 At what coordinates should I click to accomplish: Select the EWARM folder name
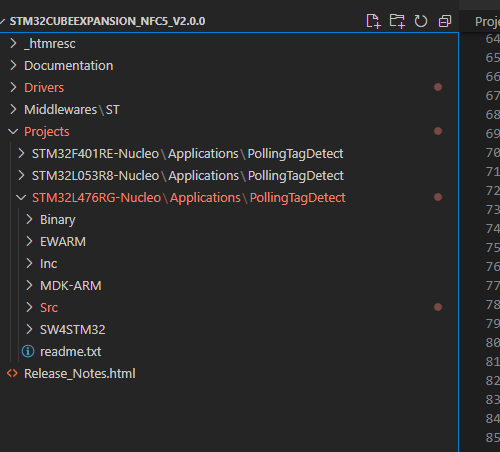coord(63,242)
